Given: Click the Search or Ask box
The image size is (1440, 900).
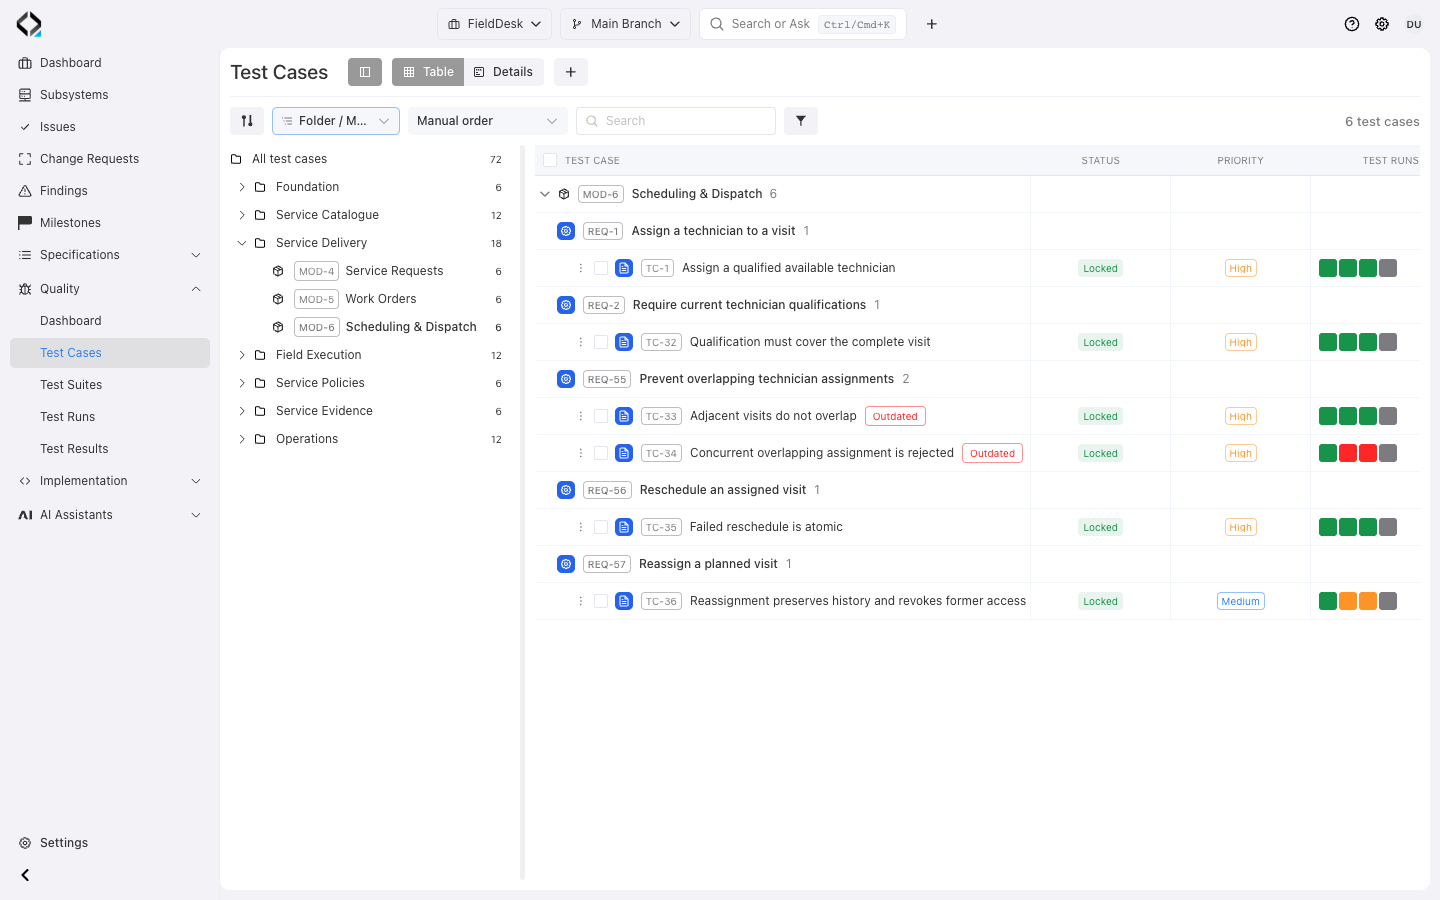Looking at the screenshot, I should pyautogui.click(x=803, y=24).
